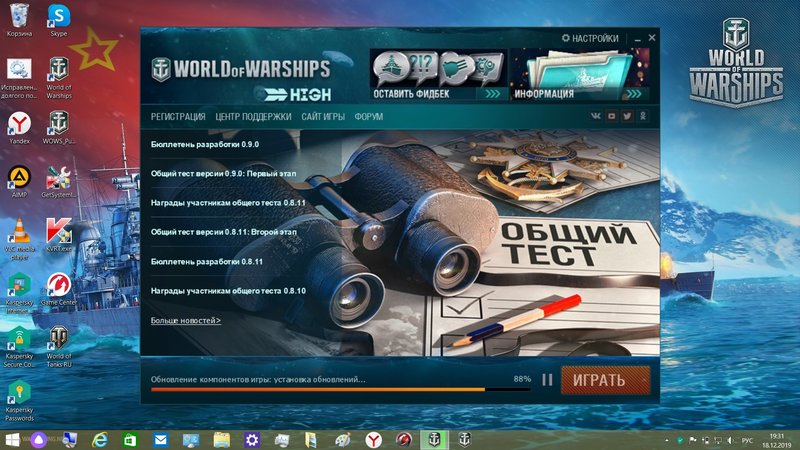Screen dimensions: 800x450
Task: Open the Mail app from taskbar
Action: click(x=161, y=440)
